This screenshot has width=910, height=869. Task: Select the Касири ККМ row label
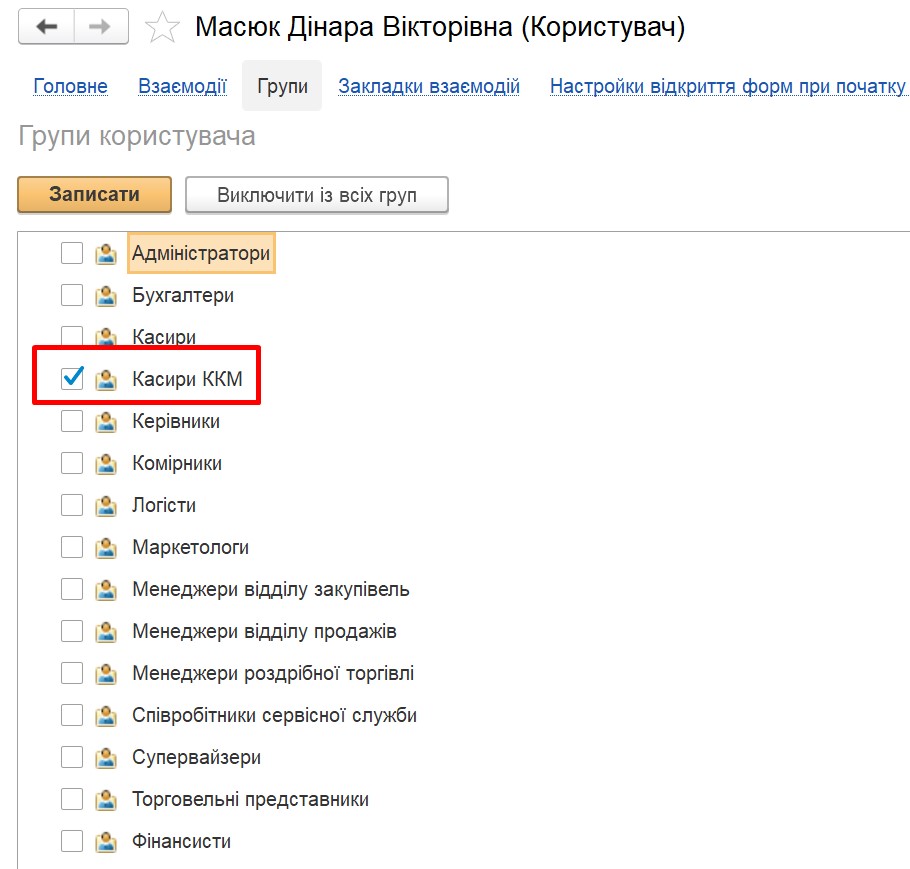pyautogui.click(x=187, y=378)
